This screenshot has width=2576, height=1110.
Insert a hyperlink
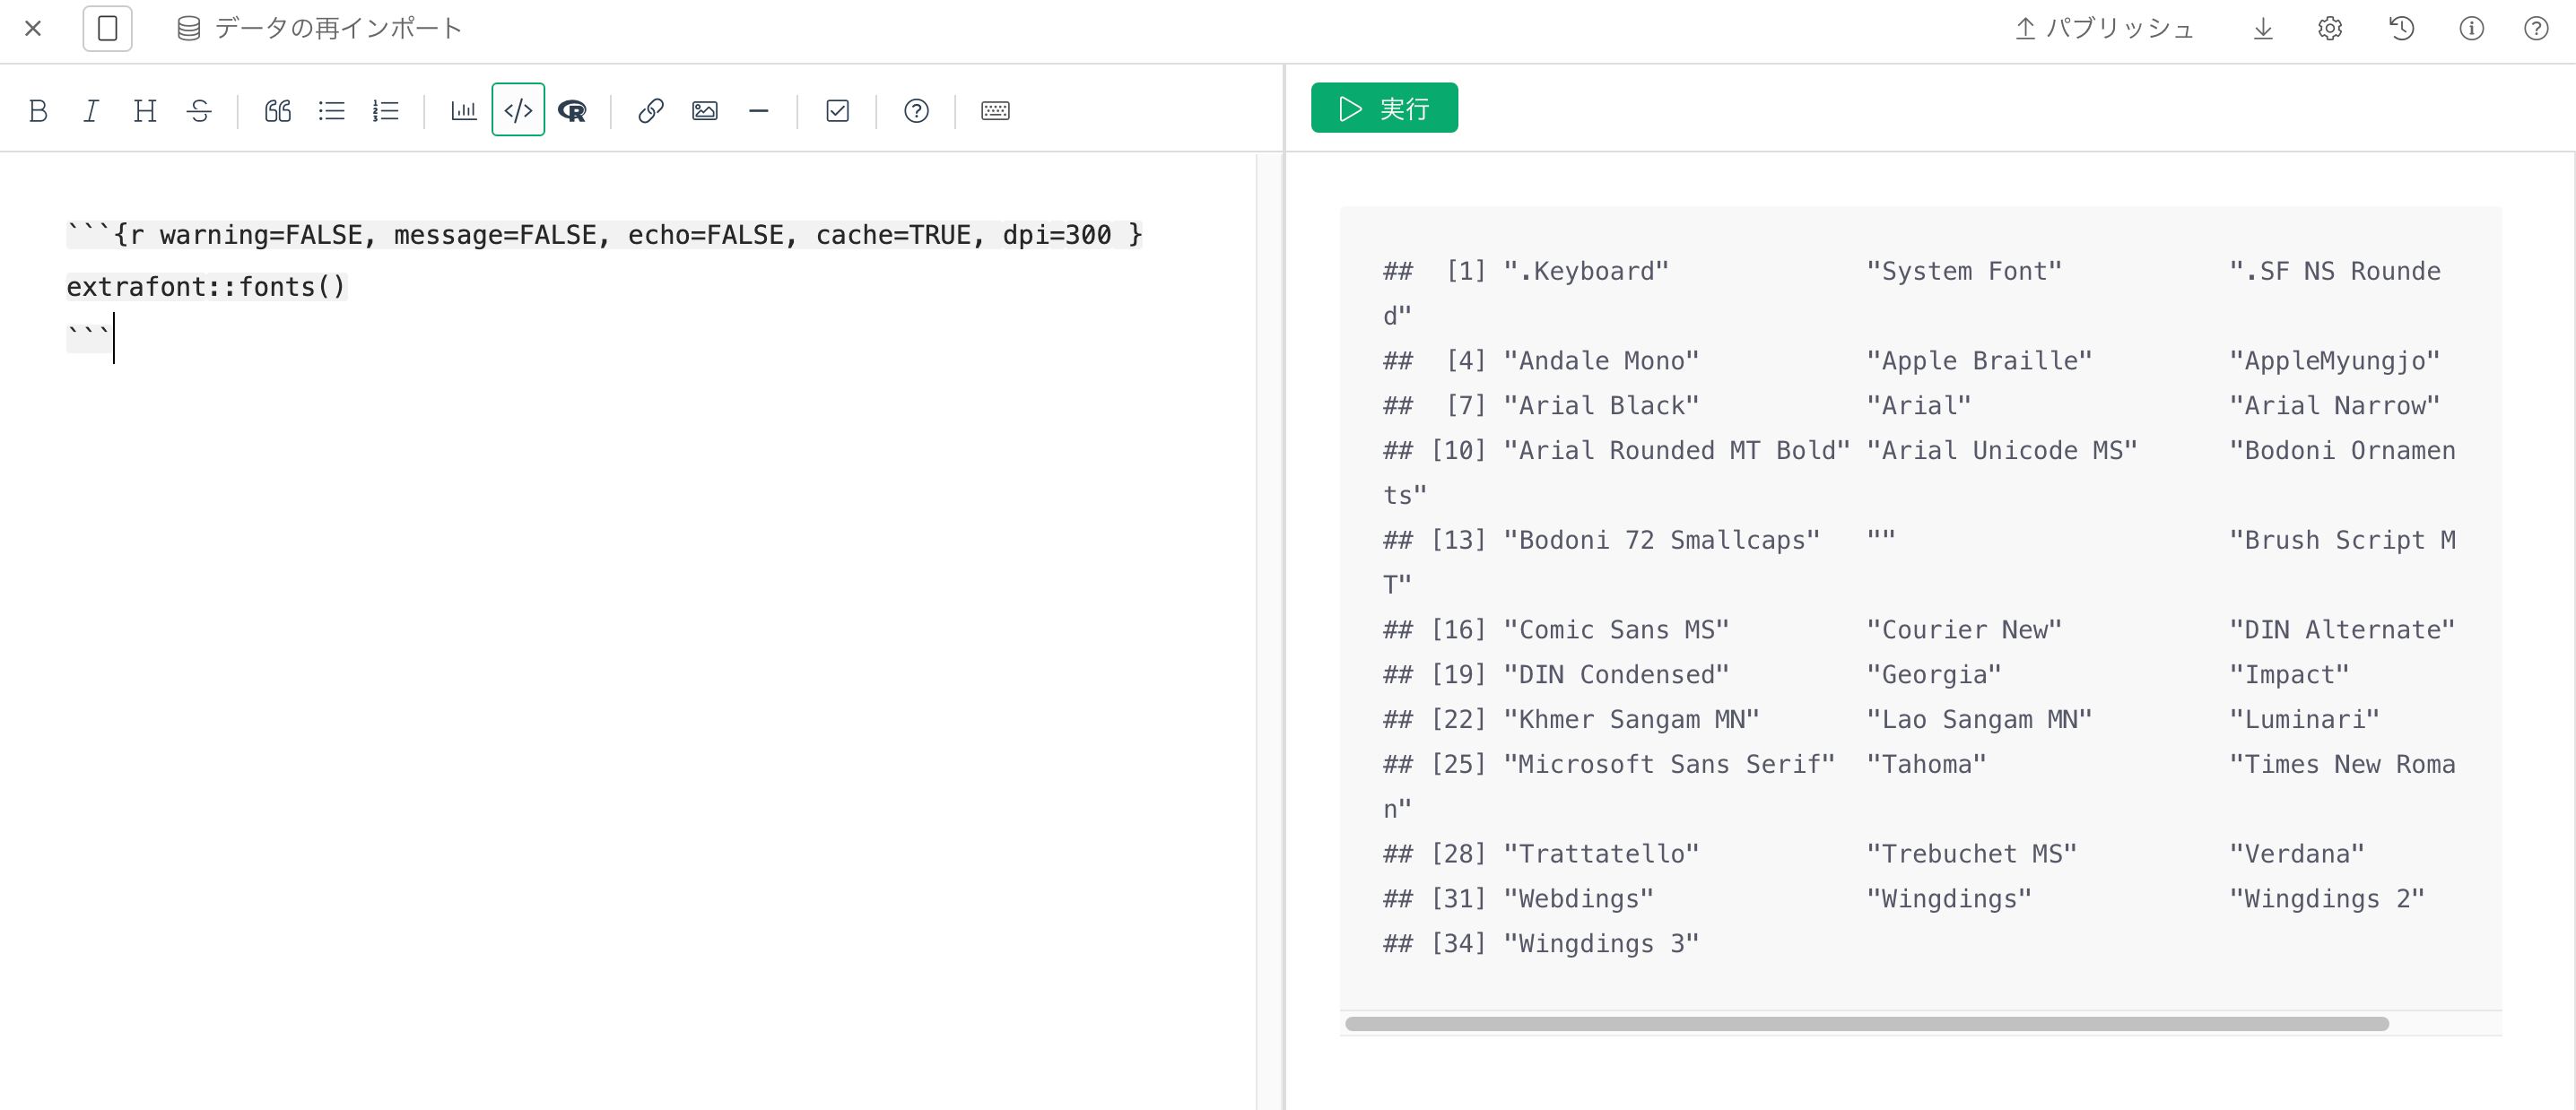(x=651, y=110)
